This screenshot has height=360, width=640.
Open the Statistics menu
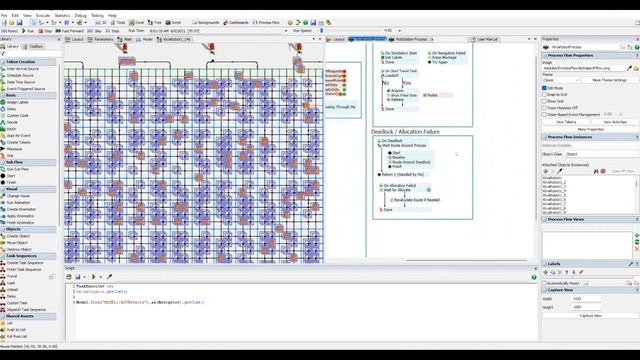tap(62, 16)
